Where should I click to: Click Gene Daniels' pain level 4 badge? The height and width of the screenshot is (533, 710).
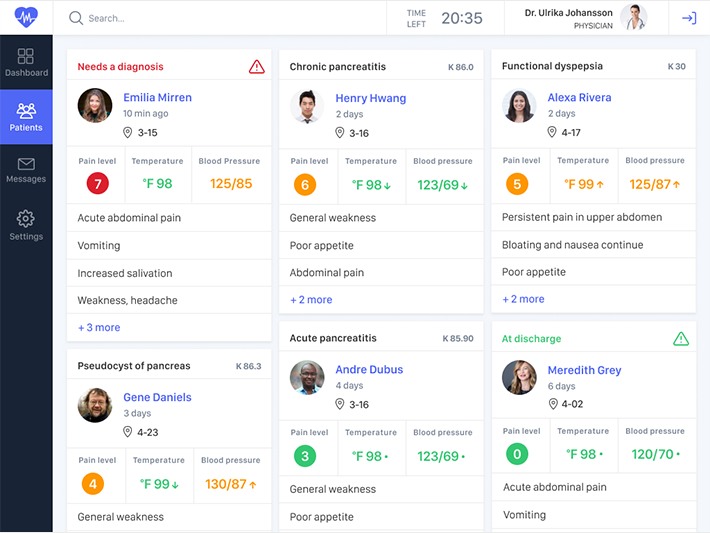click(93, 484)
